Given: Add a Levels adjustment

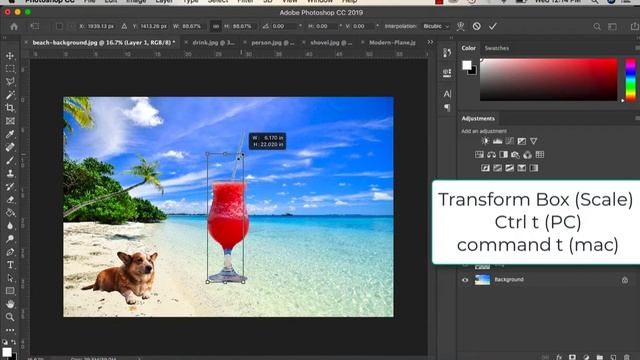Looking at the screenshot, I should pyautogui.click(x=497, y=141).
